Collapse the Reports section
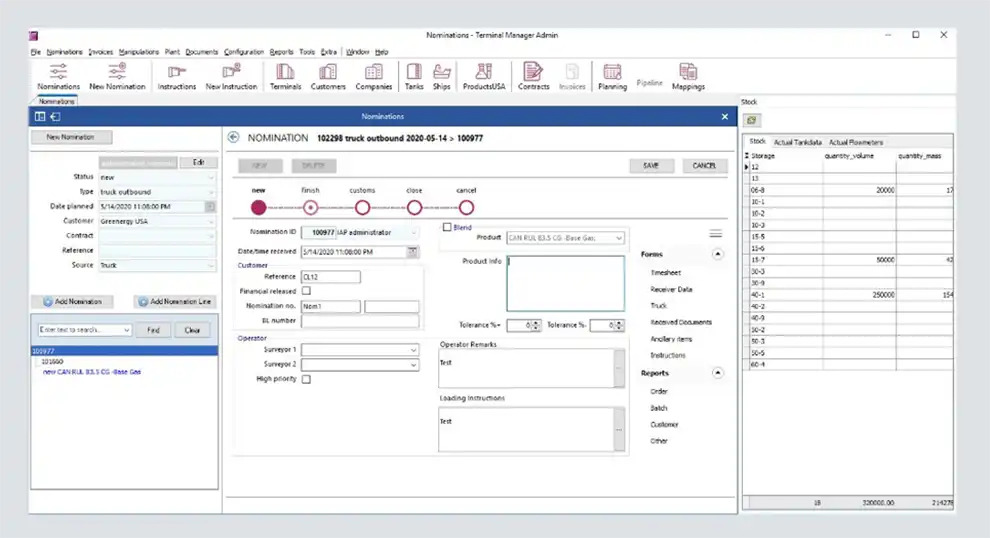This screenshot has width=990, height=538. click(717, 373)
